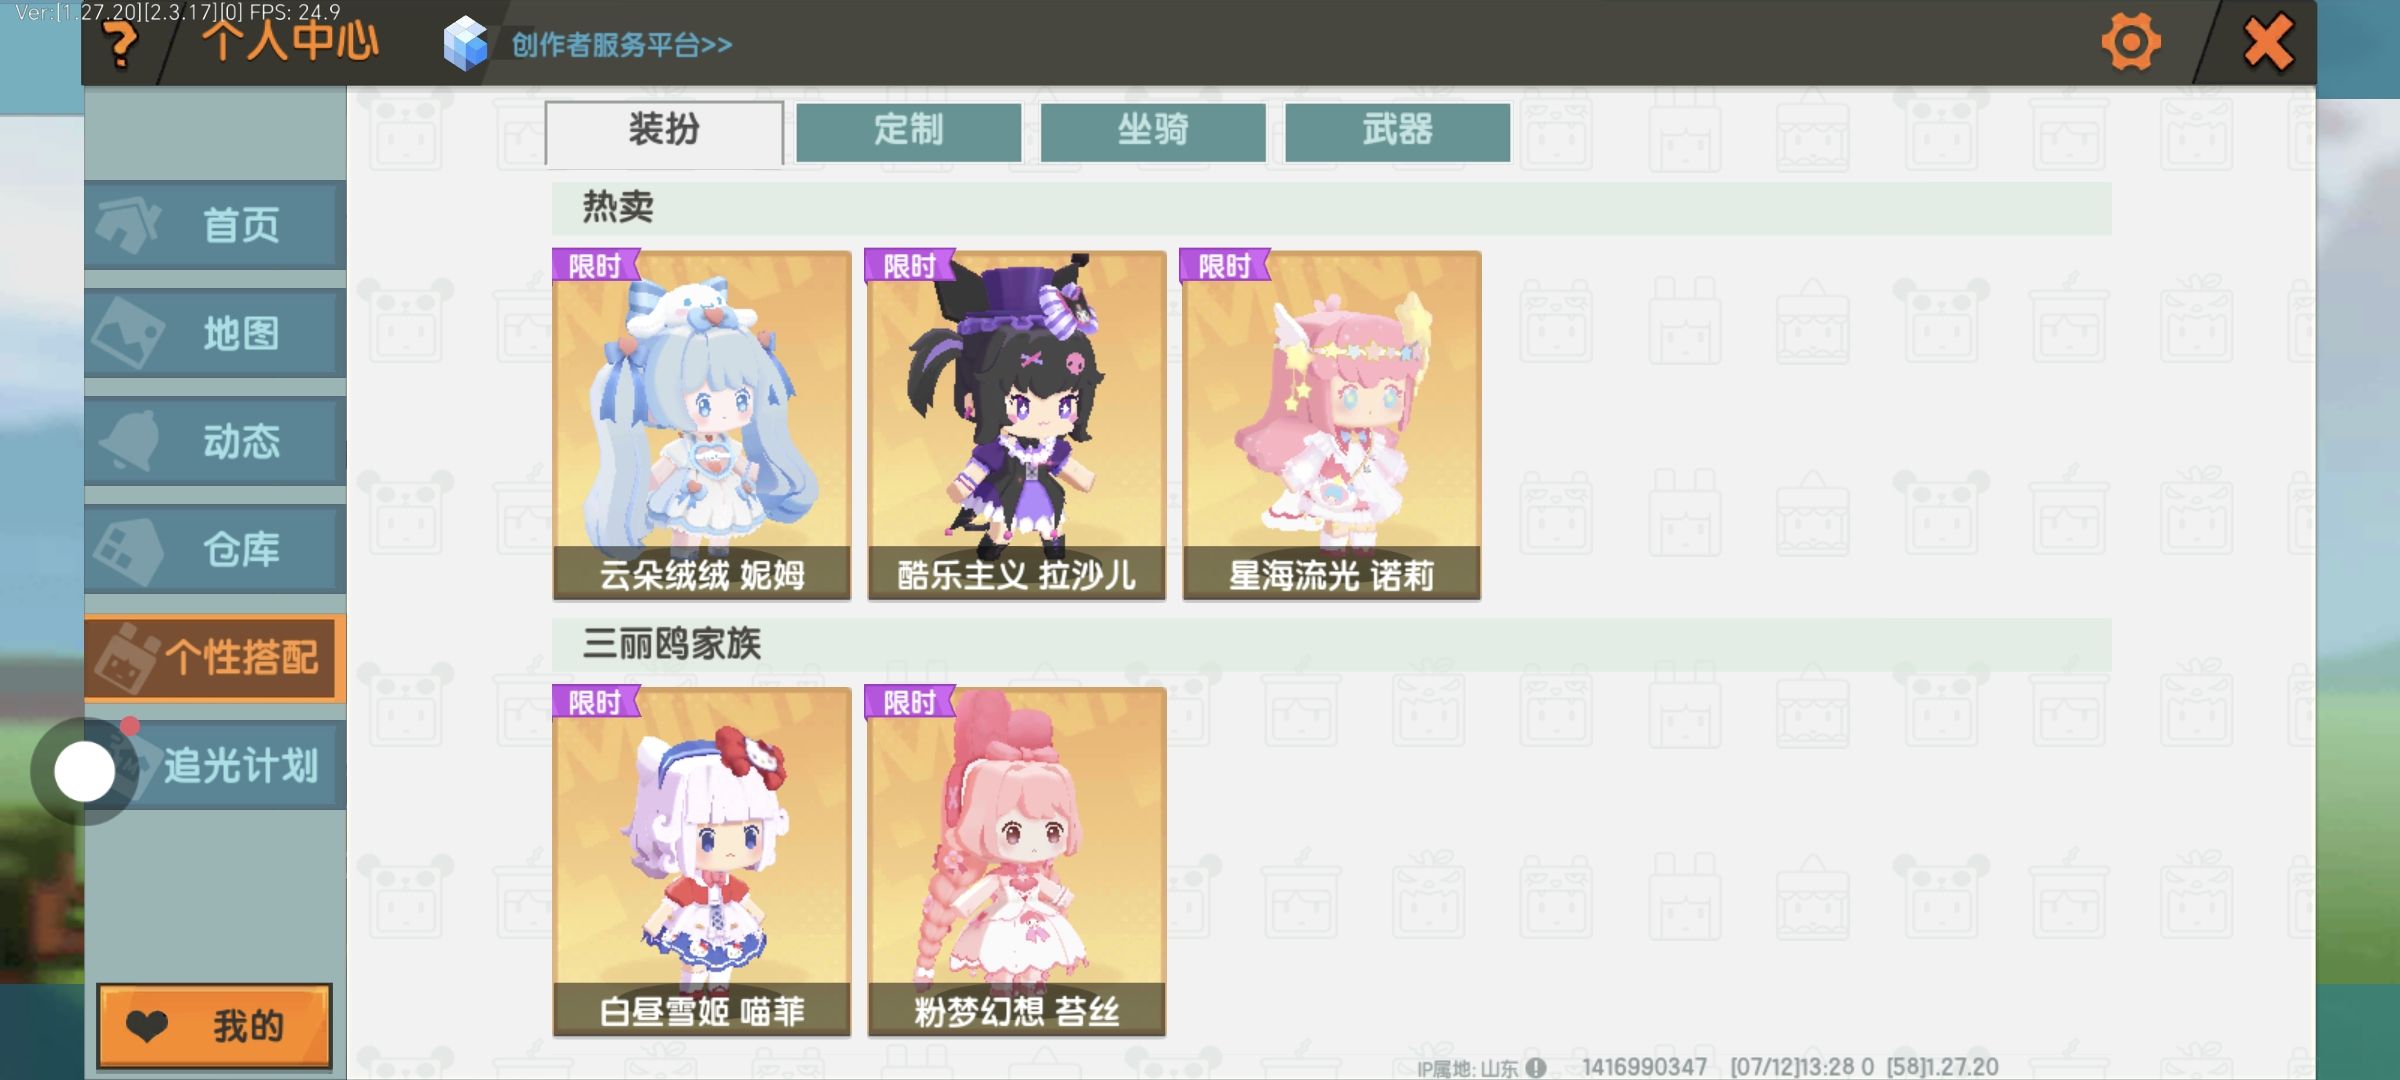Close the personal center with orange X
Image resolution: width=2400 pixels, height=1080 pixels.
[2268, 42]
